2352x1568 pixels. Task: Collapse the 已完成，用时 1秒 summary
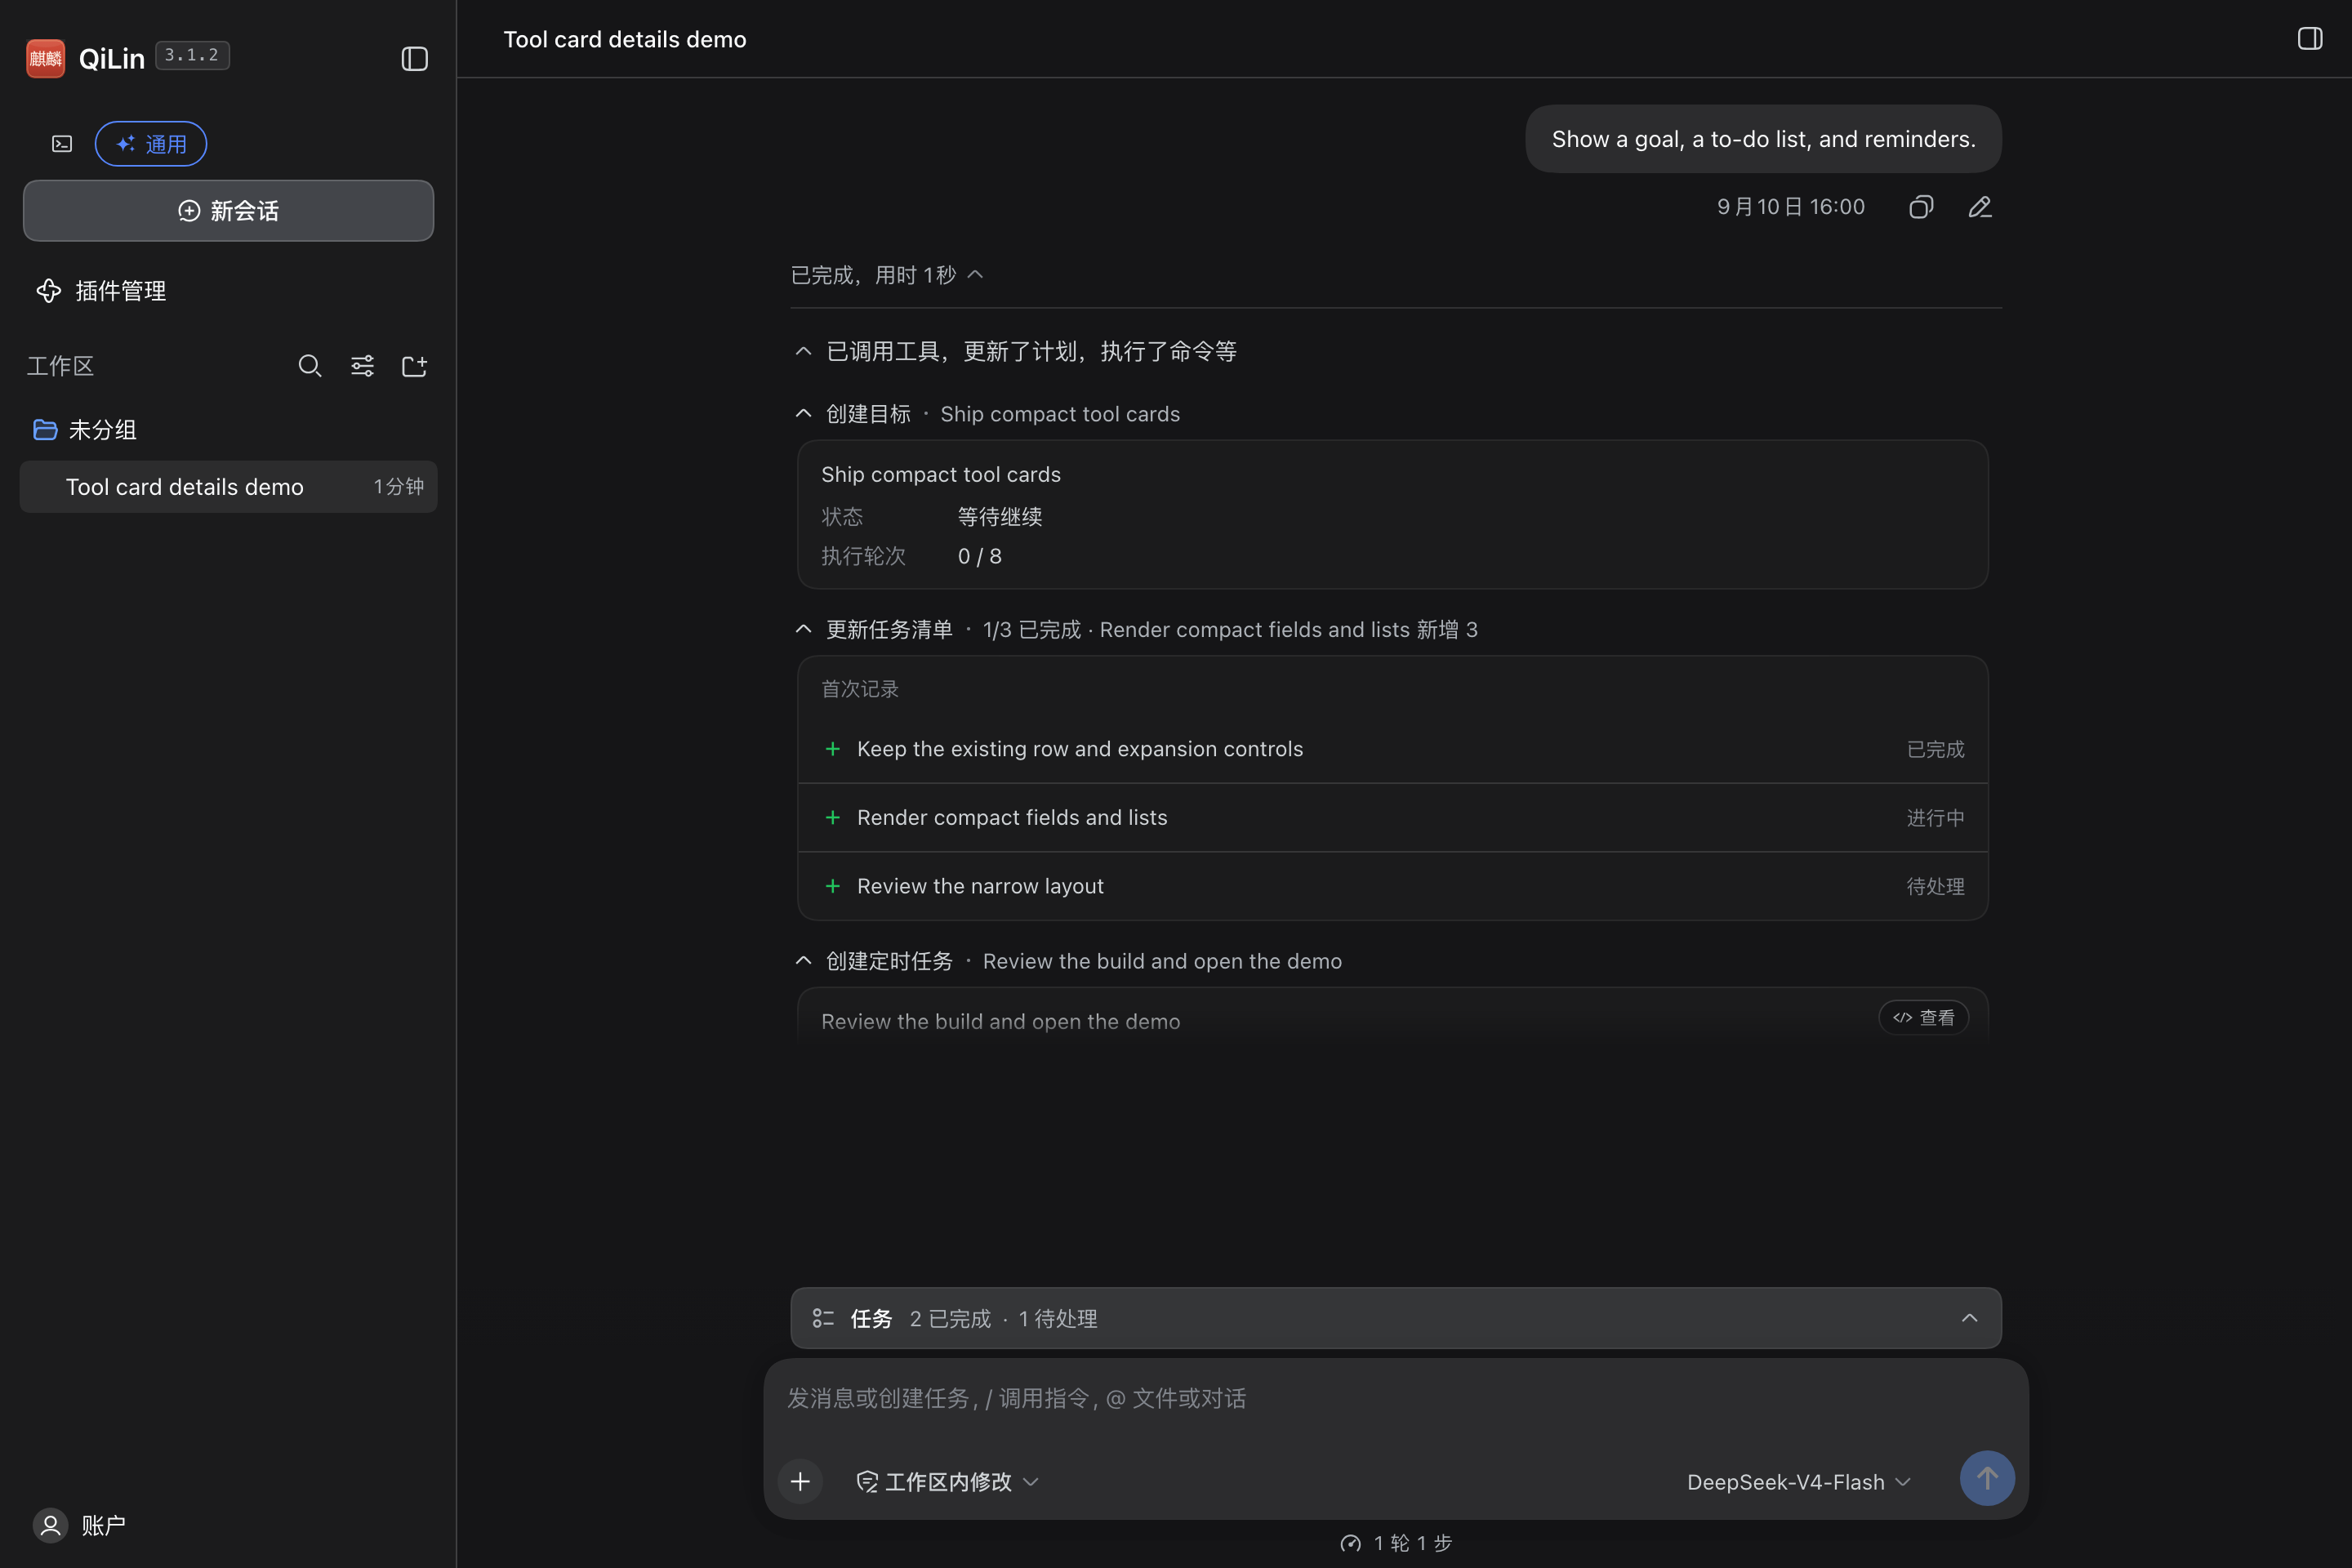click(887, 275)
